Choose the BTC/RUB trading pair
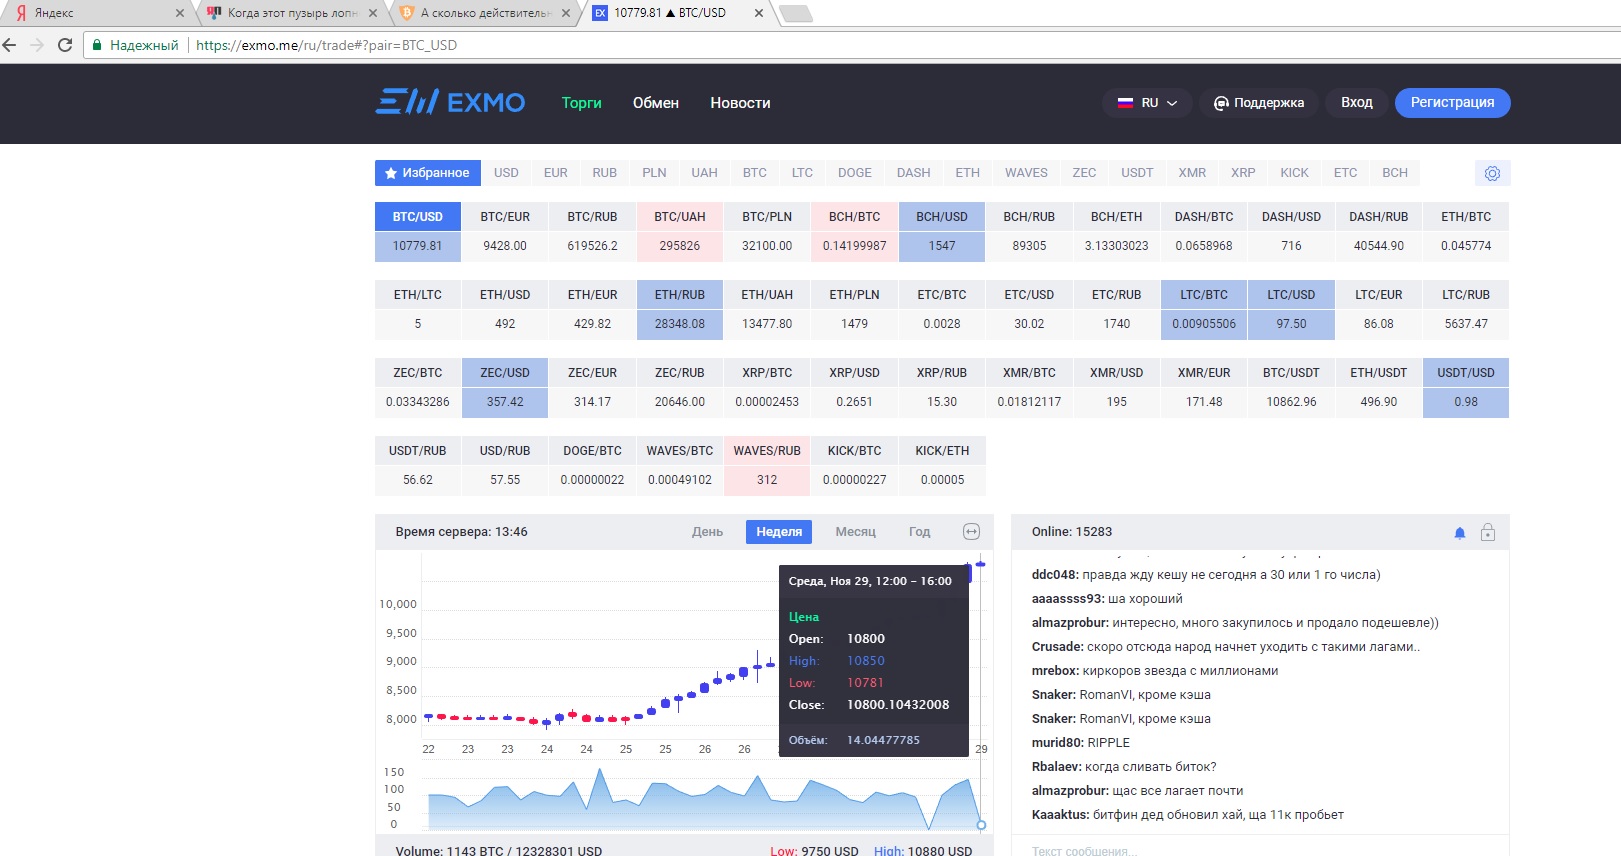Viewport: 1621px width, 856px height. coord(592,232)
